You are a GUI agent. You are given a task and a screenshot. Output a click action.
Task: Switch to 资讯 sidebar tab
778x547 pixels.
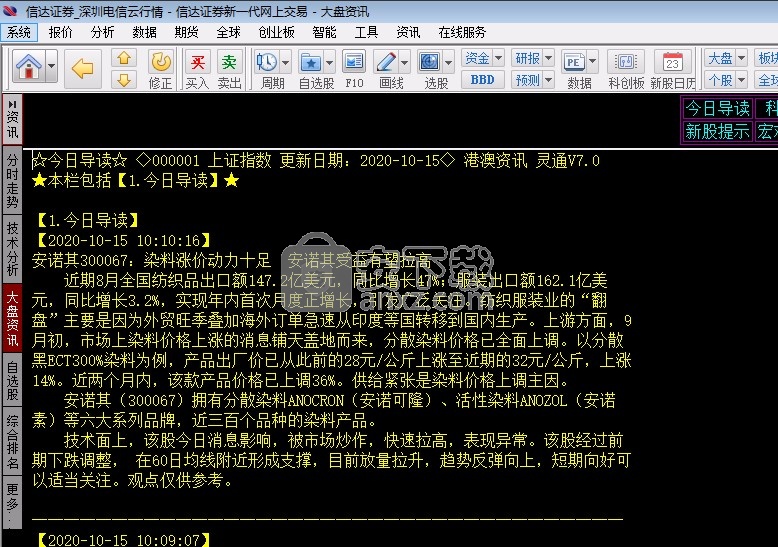(12, 120)
